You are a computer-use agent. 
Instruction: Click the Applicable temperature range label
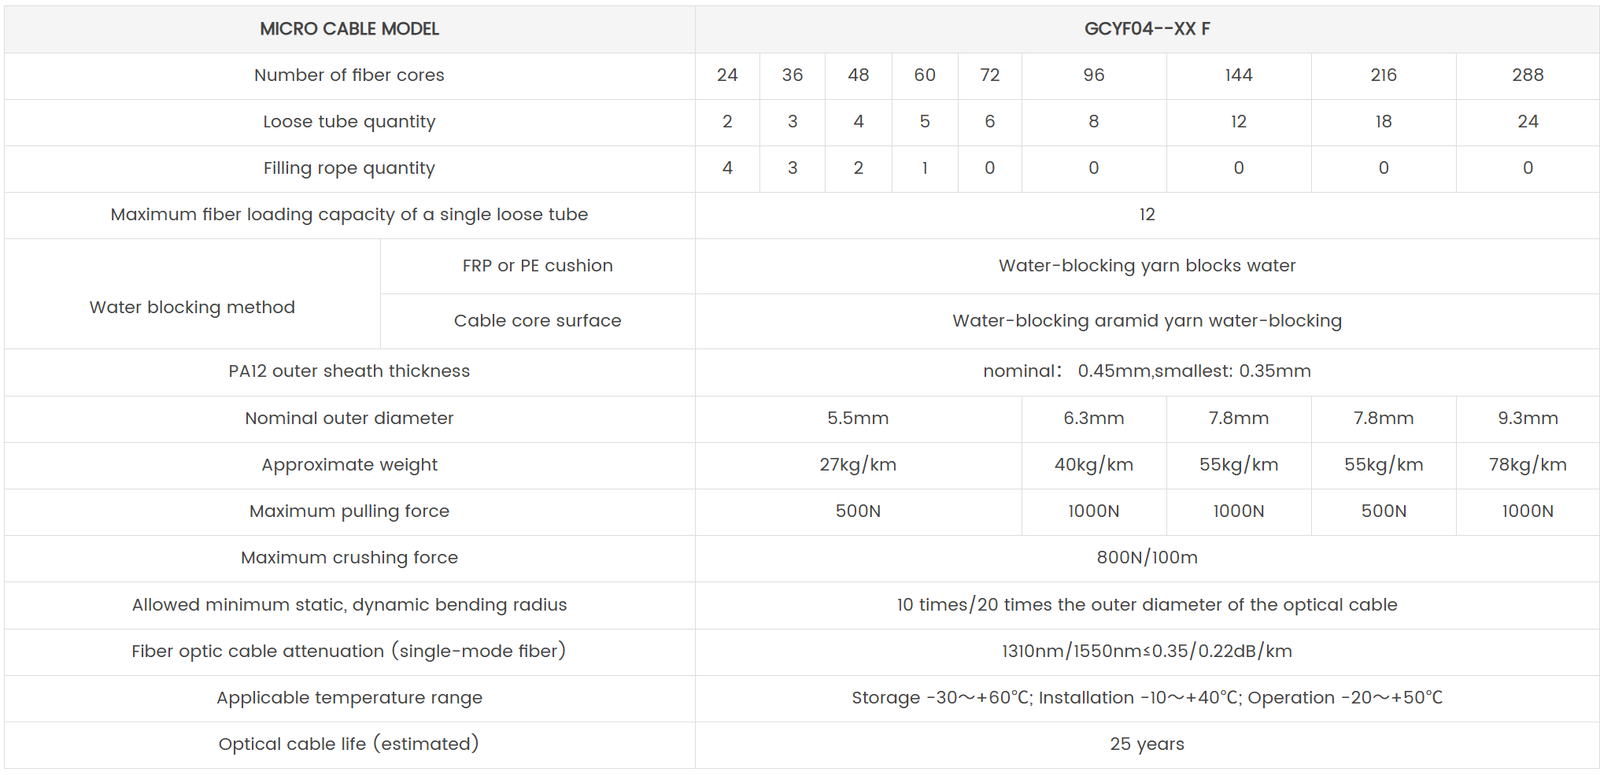[349, 698]
